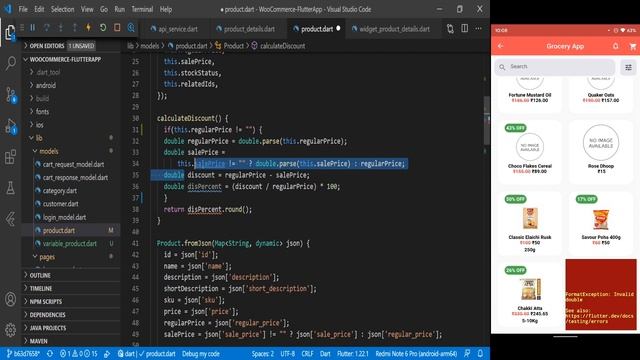Open editor More Actions ellipsis

tap(478, 29)
